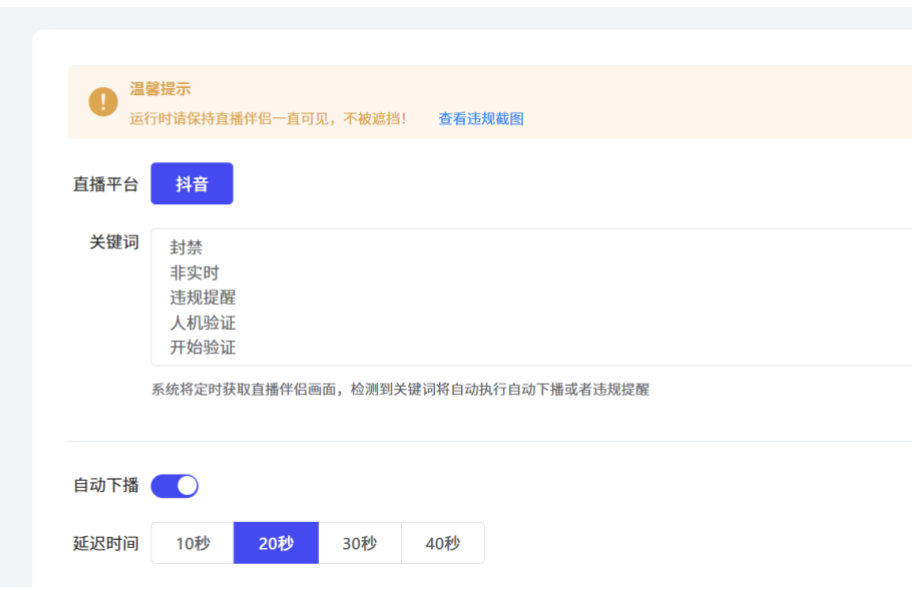Select the 抖音 platform button
Screen dimensions: 912x590
(192, 184)
